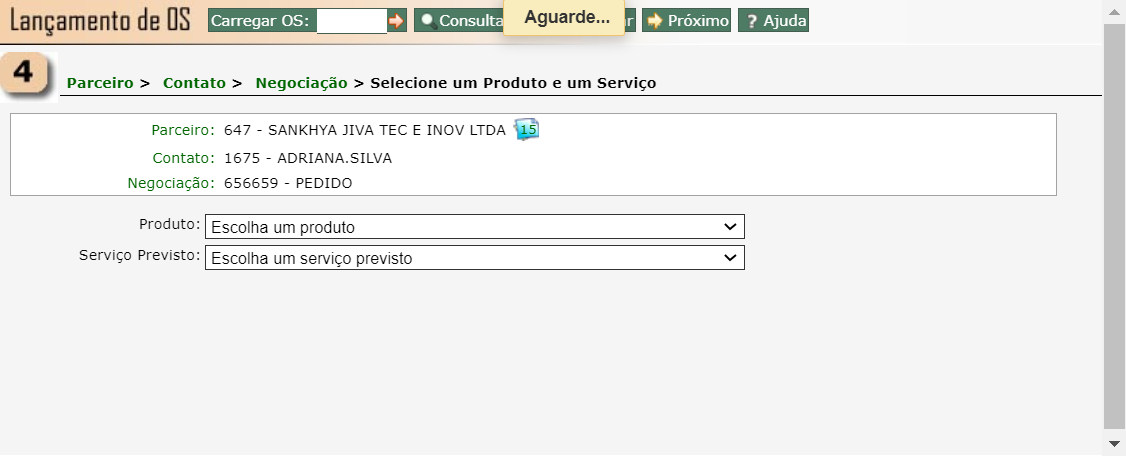Click the scrollbar down arrow

(x=1115, y=443)
